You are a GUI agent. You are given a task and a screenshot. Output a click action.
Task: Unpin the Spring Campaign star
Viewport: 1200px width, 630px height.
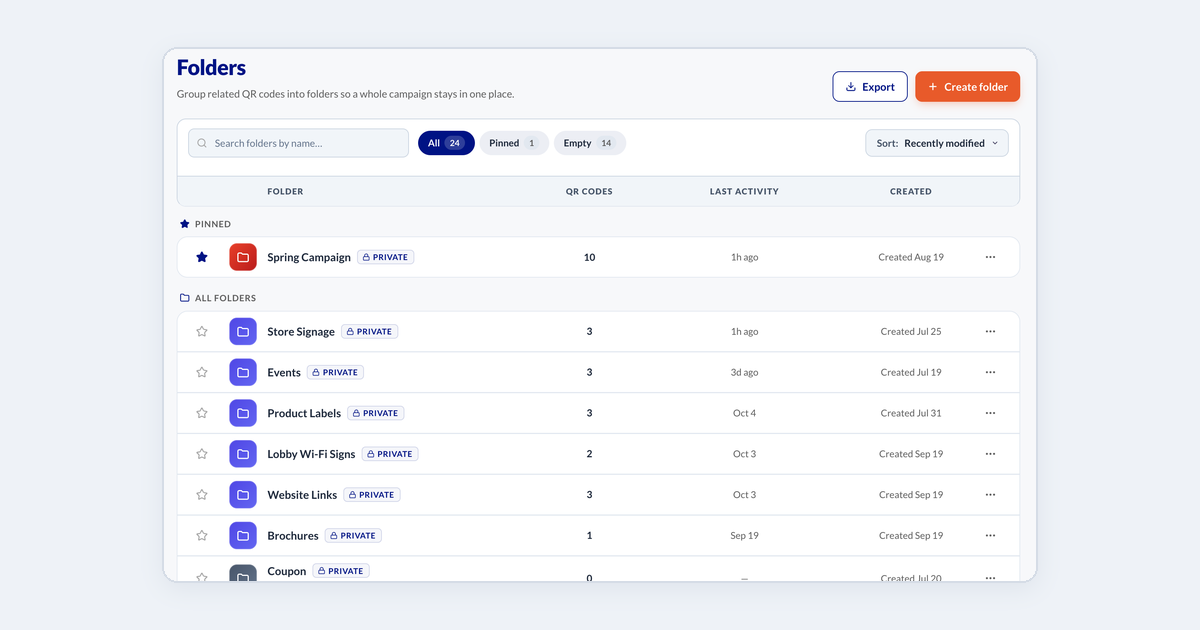tap(202, 257)
